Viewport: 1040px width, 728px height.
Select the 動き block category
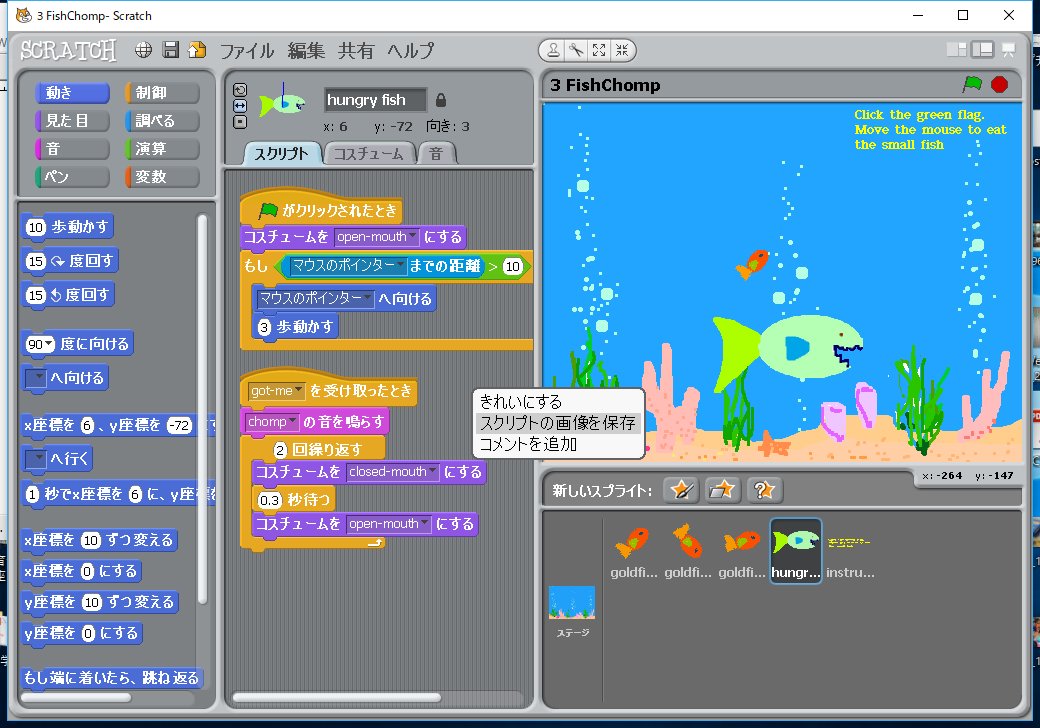(72, 93)
